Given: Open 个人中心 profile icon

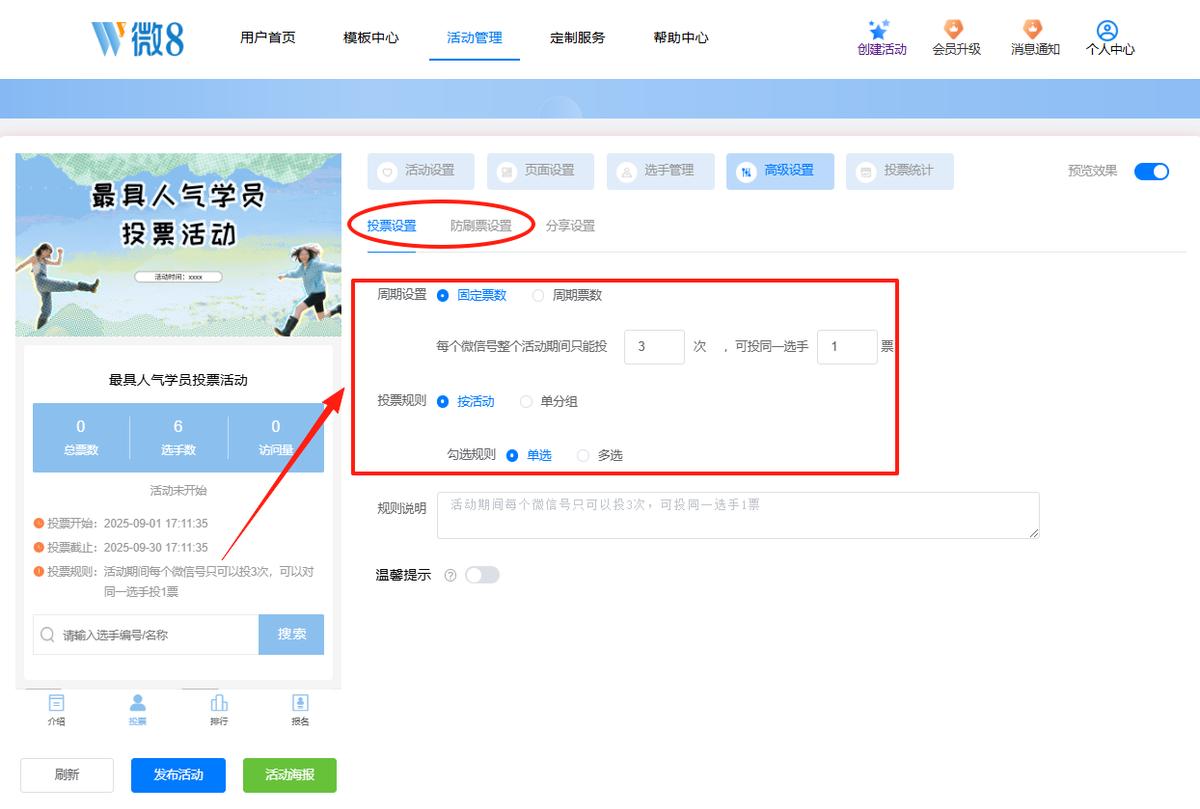Looking at the screenshot, I should click(x=1108, y=30).
